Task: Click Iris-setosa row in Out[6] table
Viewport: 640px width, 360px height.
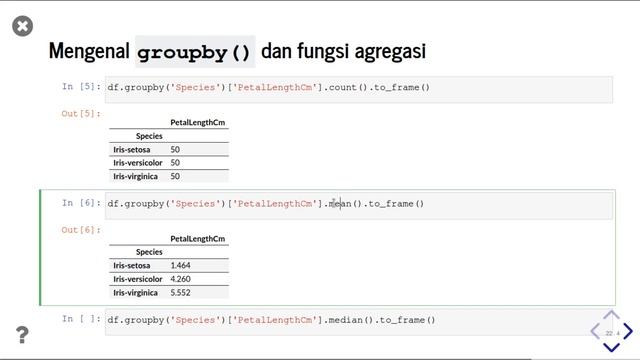Action: click(x=169, y=266)
